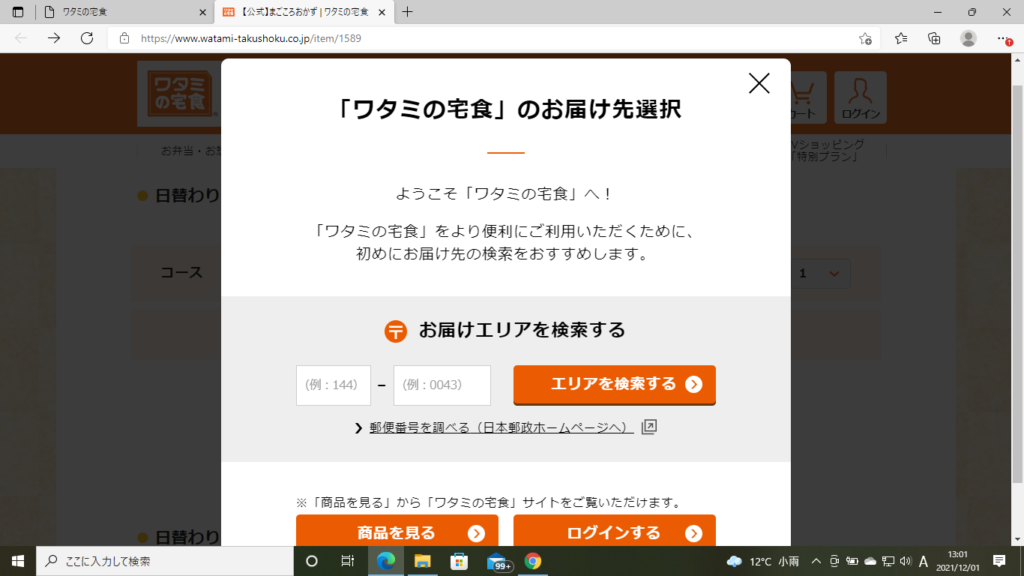This screenshot has height=576, width=1024.
Task: Toggle the IME input mode A indicator
Action: point(923,561)
